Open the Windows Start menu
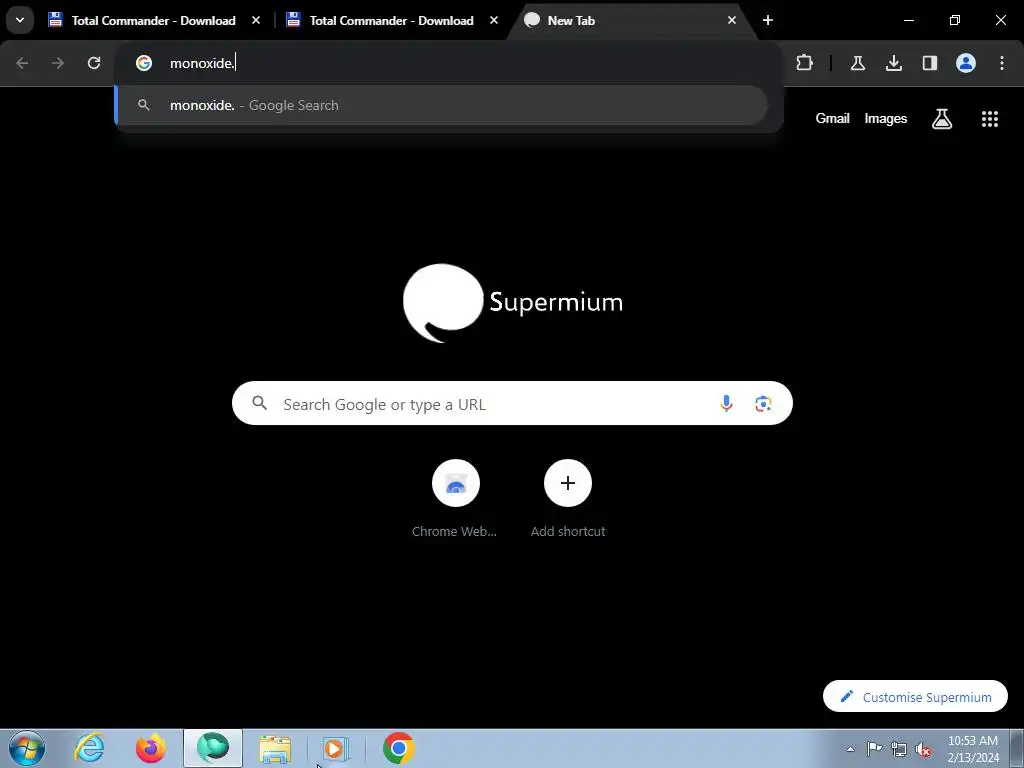Image resolution: width=1024 pixels, height=768 pixels. click(x=27, y=748)
